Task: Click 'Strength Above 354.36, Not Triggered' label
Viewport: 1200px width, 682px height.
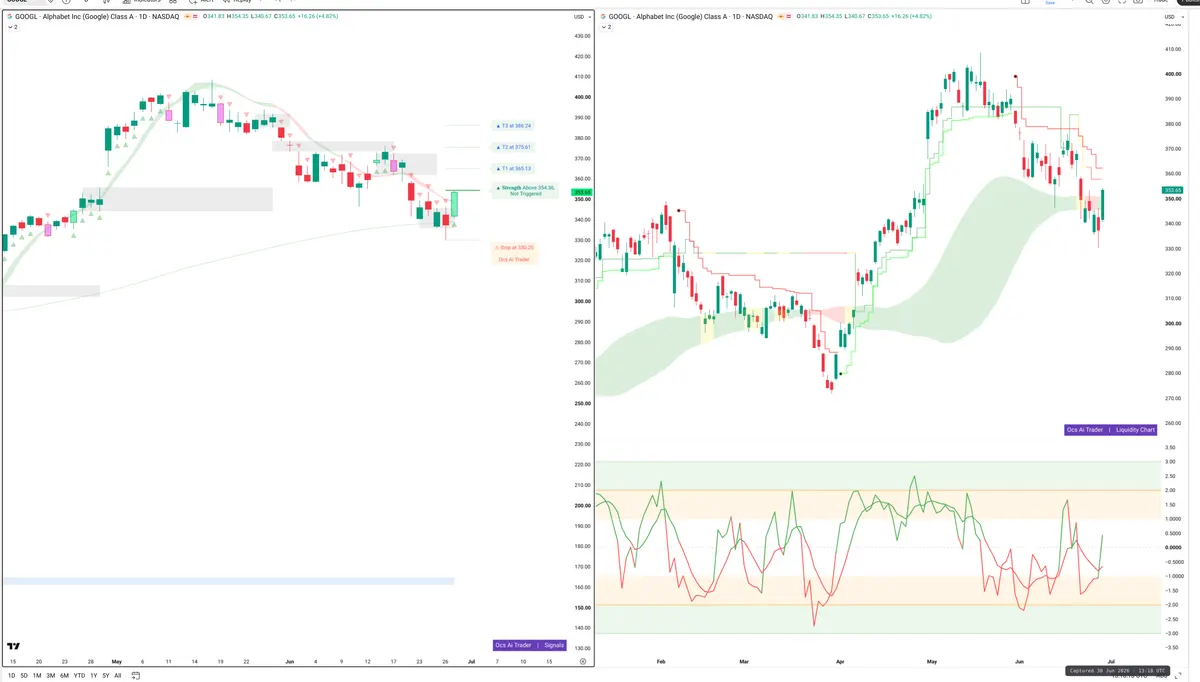Action: pyautogui.click(x=525, y=190)
